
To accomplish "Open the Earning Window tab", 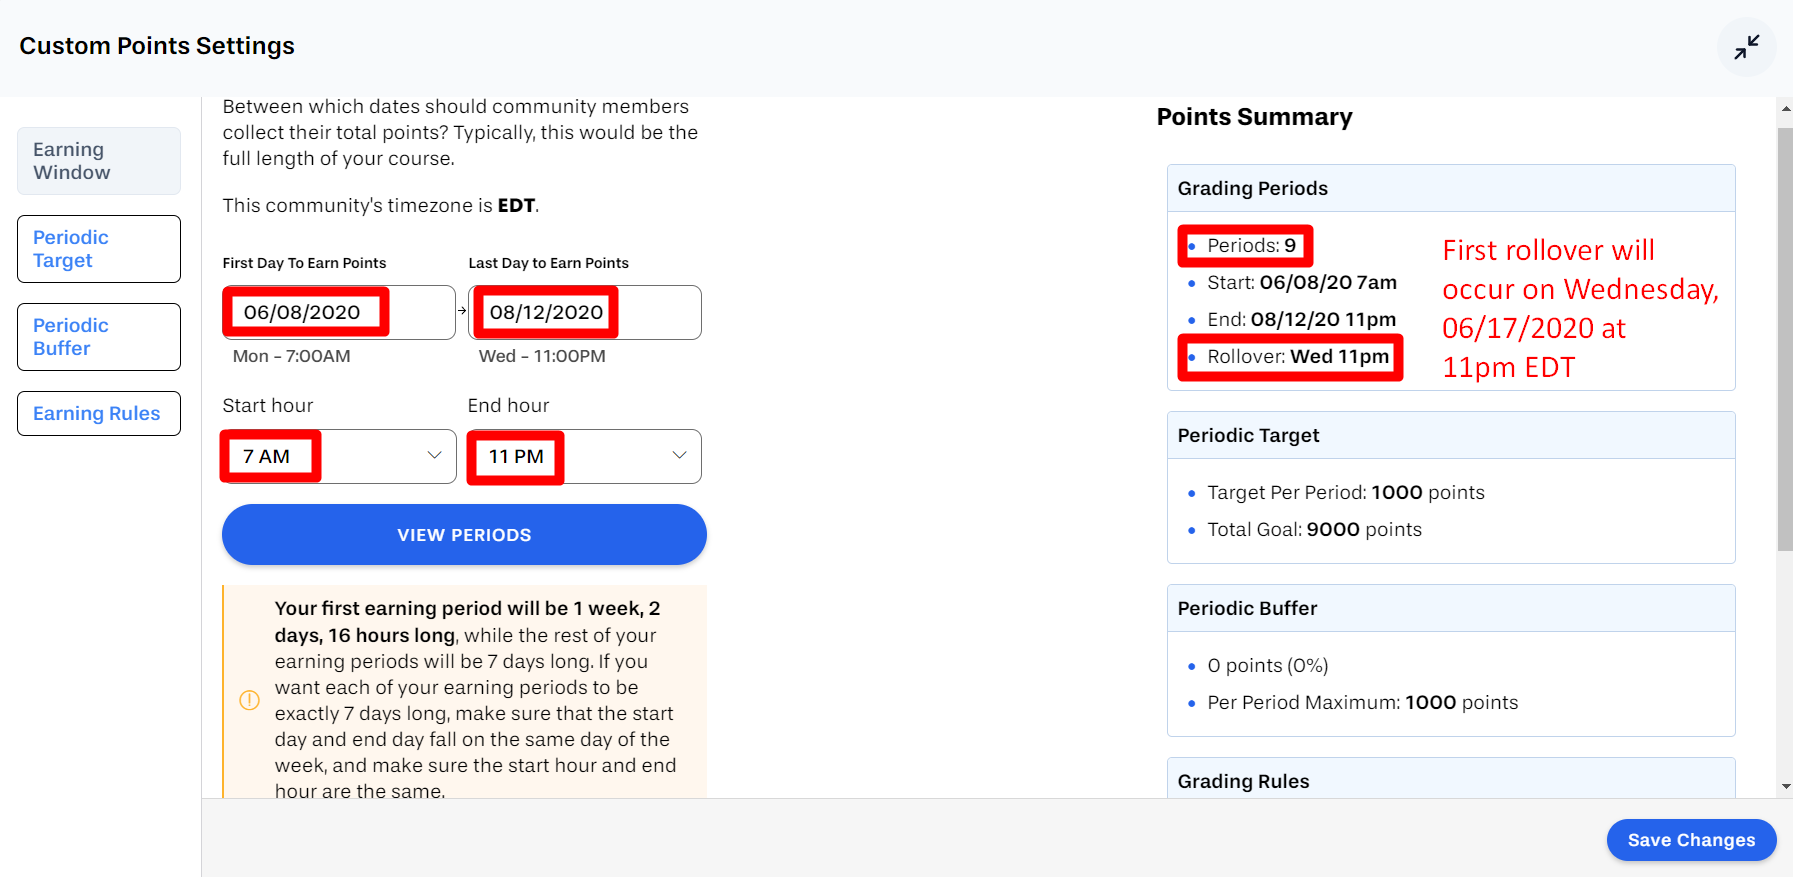I will tap(99, 161).
